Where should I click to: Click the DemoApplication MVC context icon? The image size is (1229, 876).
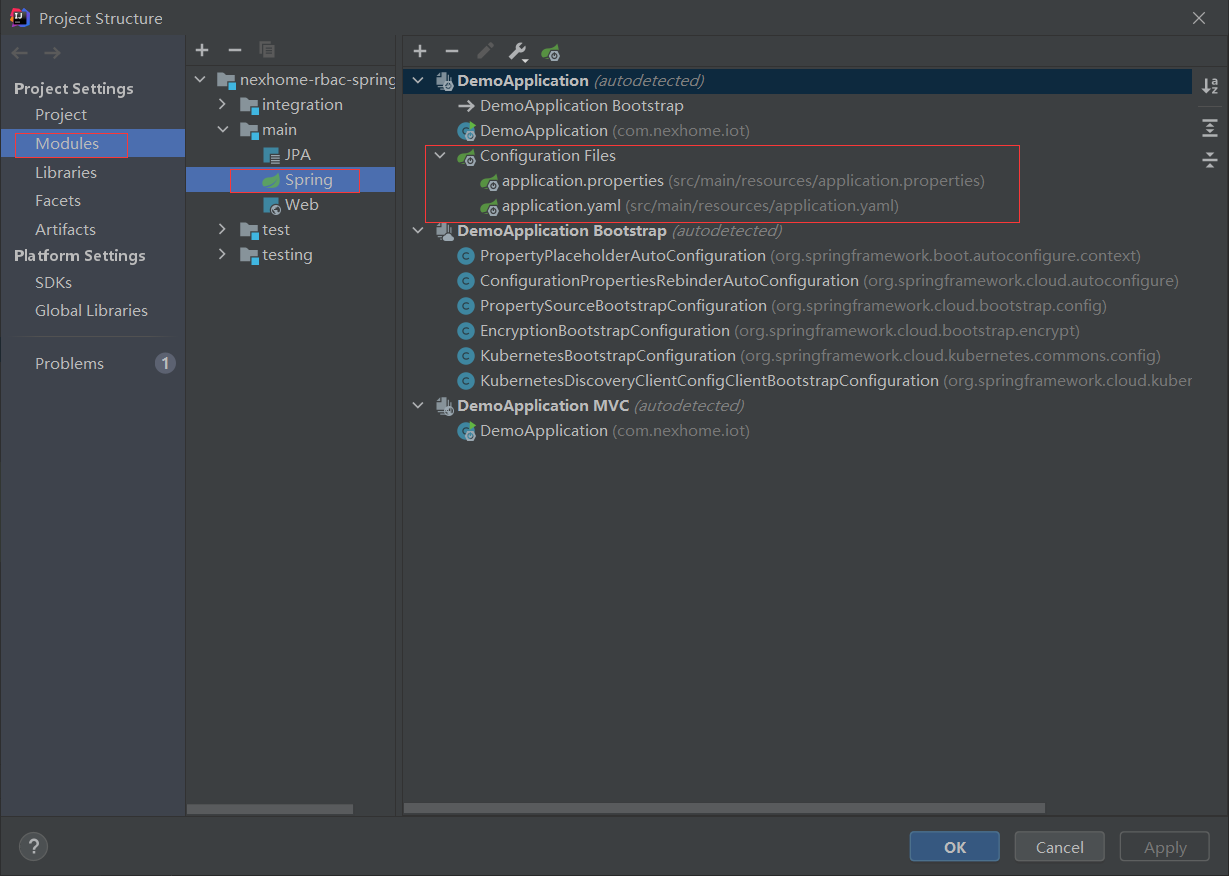(444, 406)
